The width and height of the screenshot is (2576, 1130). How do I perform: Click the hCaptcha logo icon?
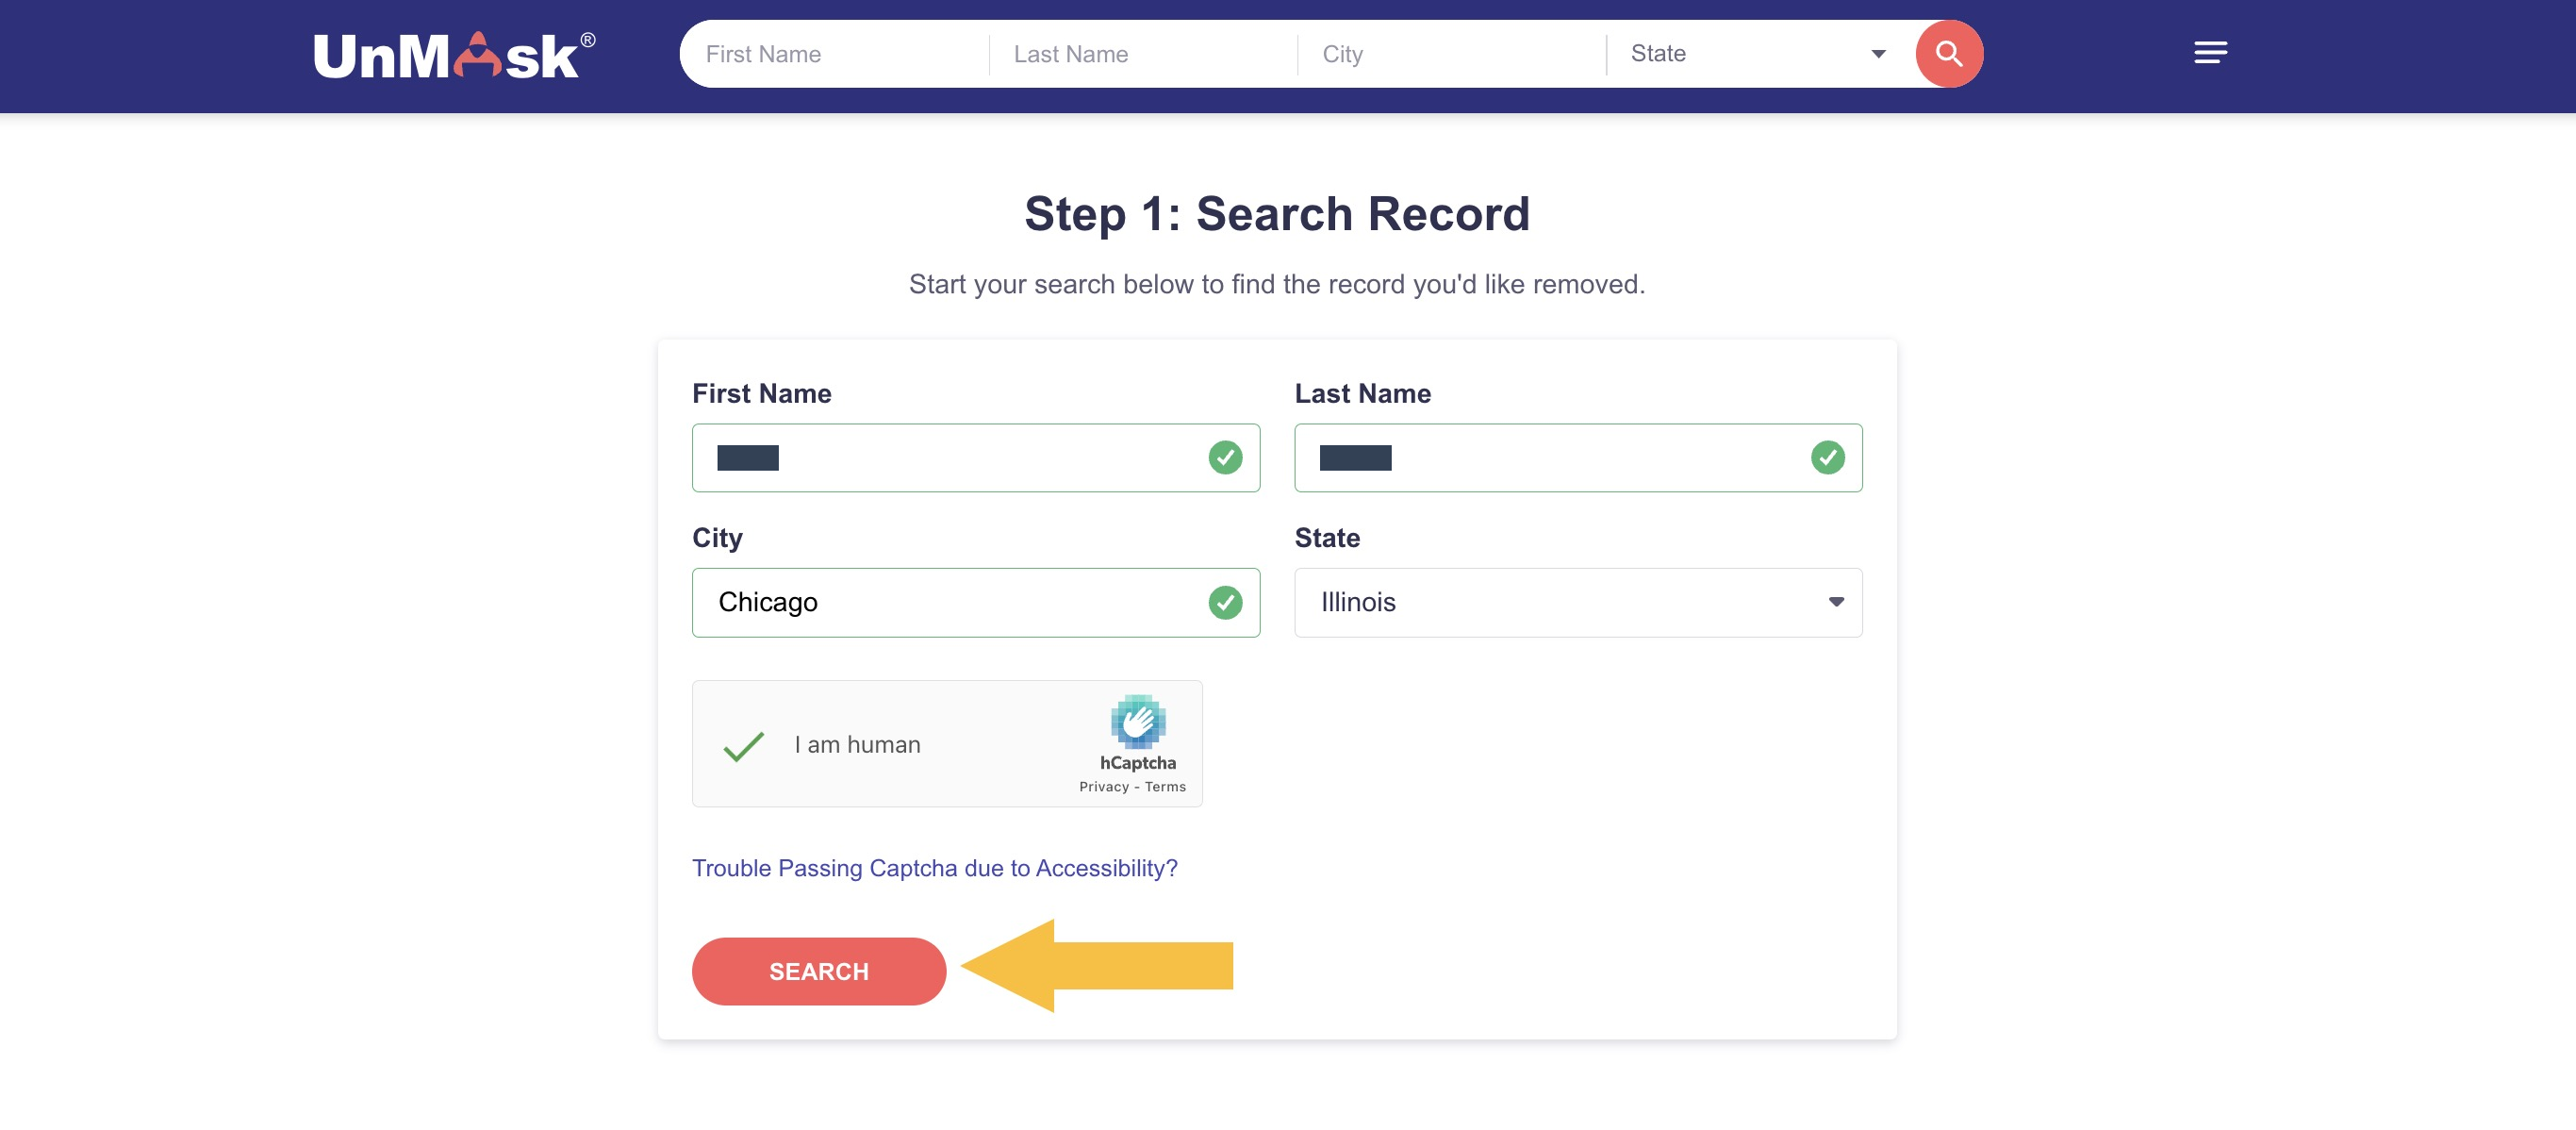1138,721
